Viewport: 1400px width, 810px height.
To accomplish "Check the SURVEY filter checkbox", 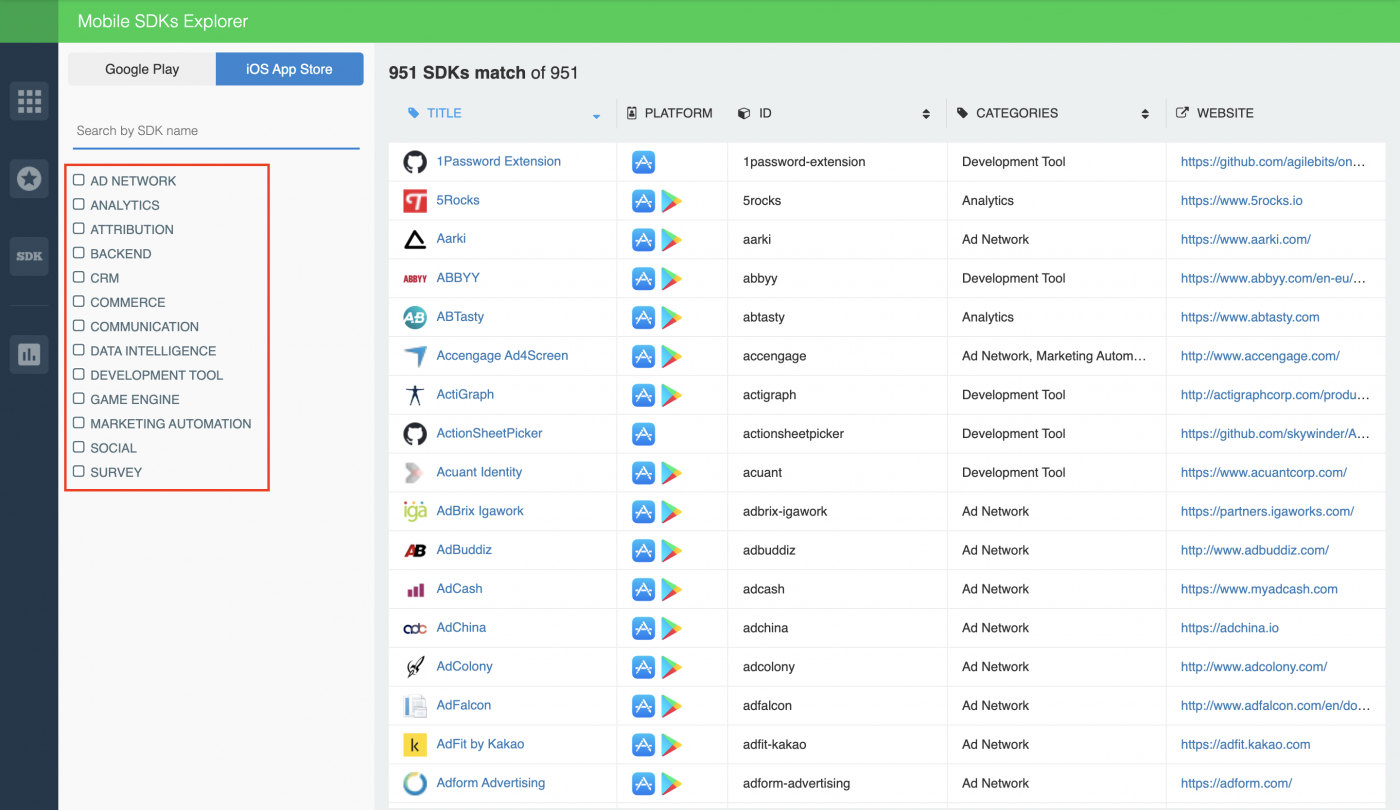I will [78, 472].
